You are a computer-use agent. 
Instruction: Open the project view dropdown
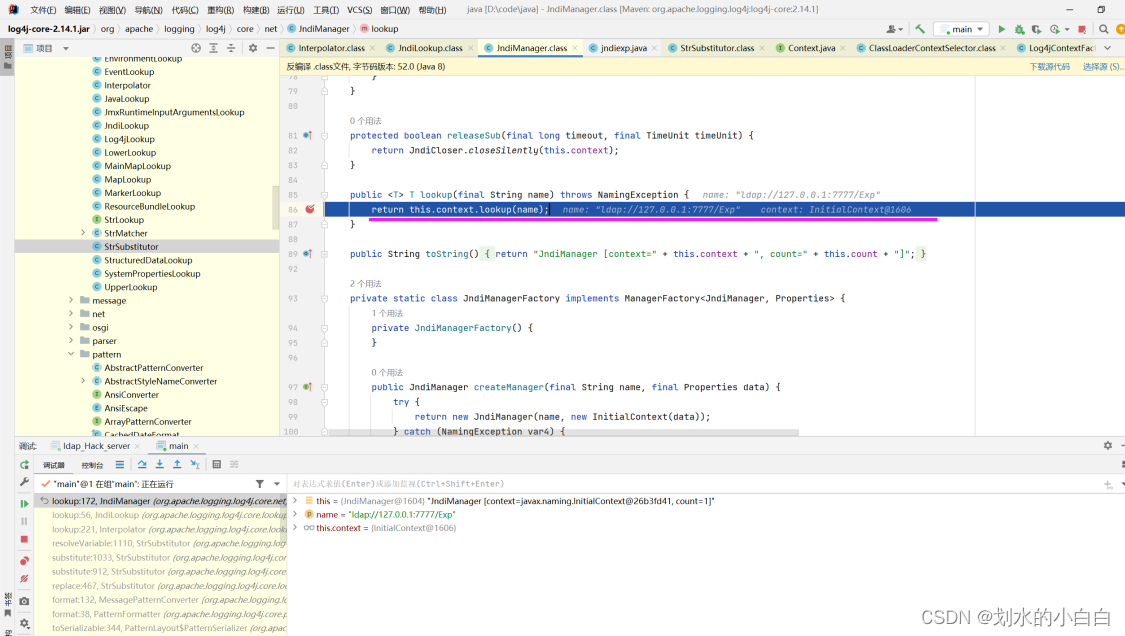coord(65,48)
